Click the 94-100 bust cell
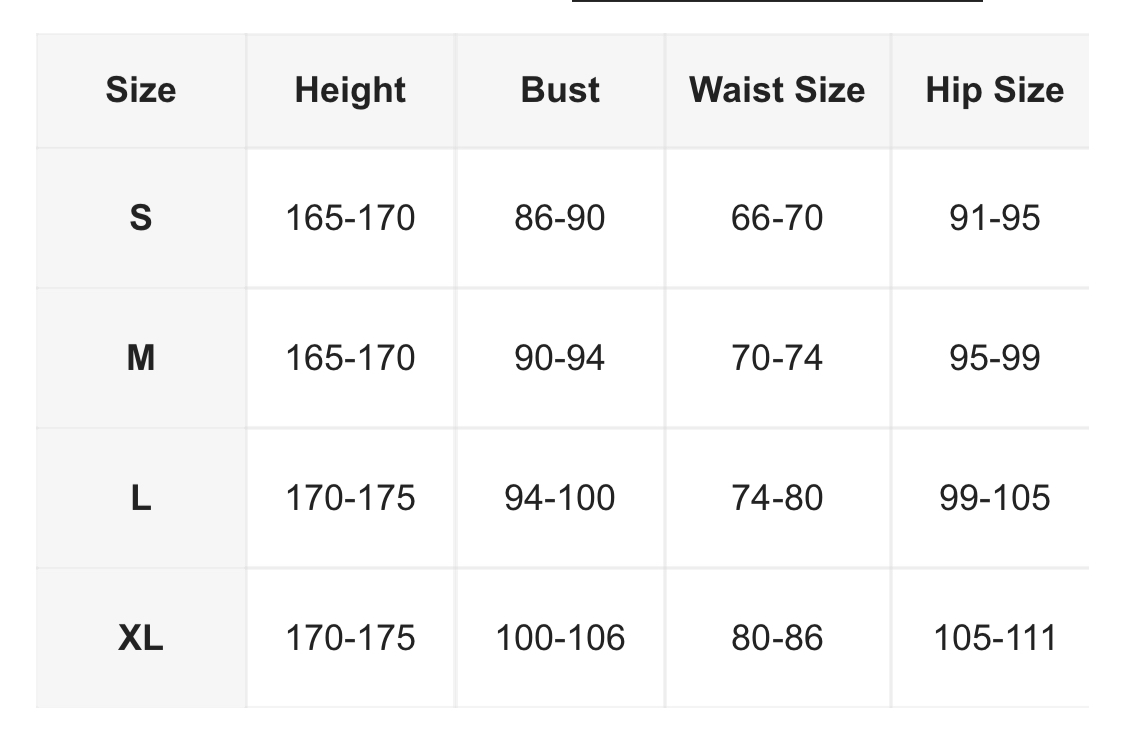 [560, 498]
